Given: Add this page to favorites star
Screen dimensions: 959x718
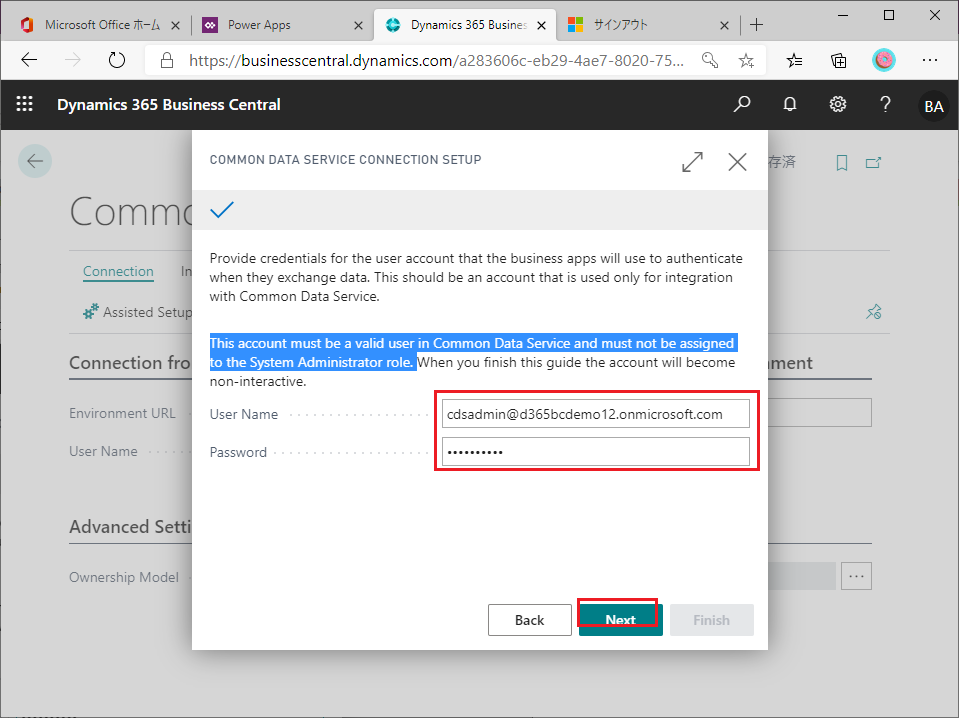Looking at the screenshot, I should pyautogui.click(x=746, y=60).
